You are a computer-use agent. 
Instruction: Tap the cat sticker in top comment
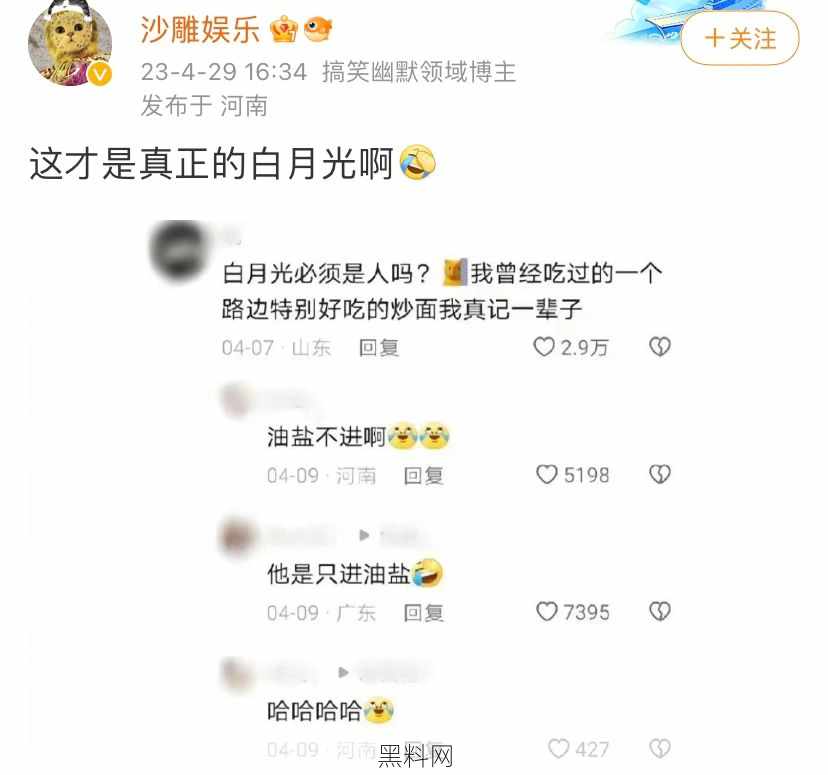[x=455, y=272]
